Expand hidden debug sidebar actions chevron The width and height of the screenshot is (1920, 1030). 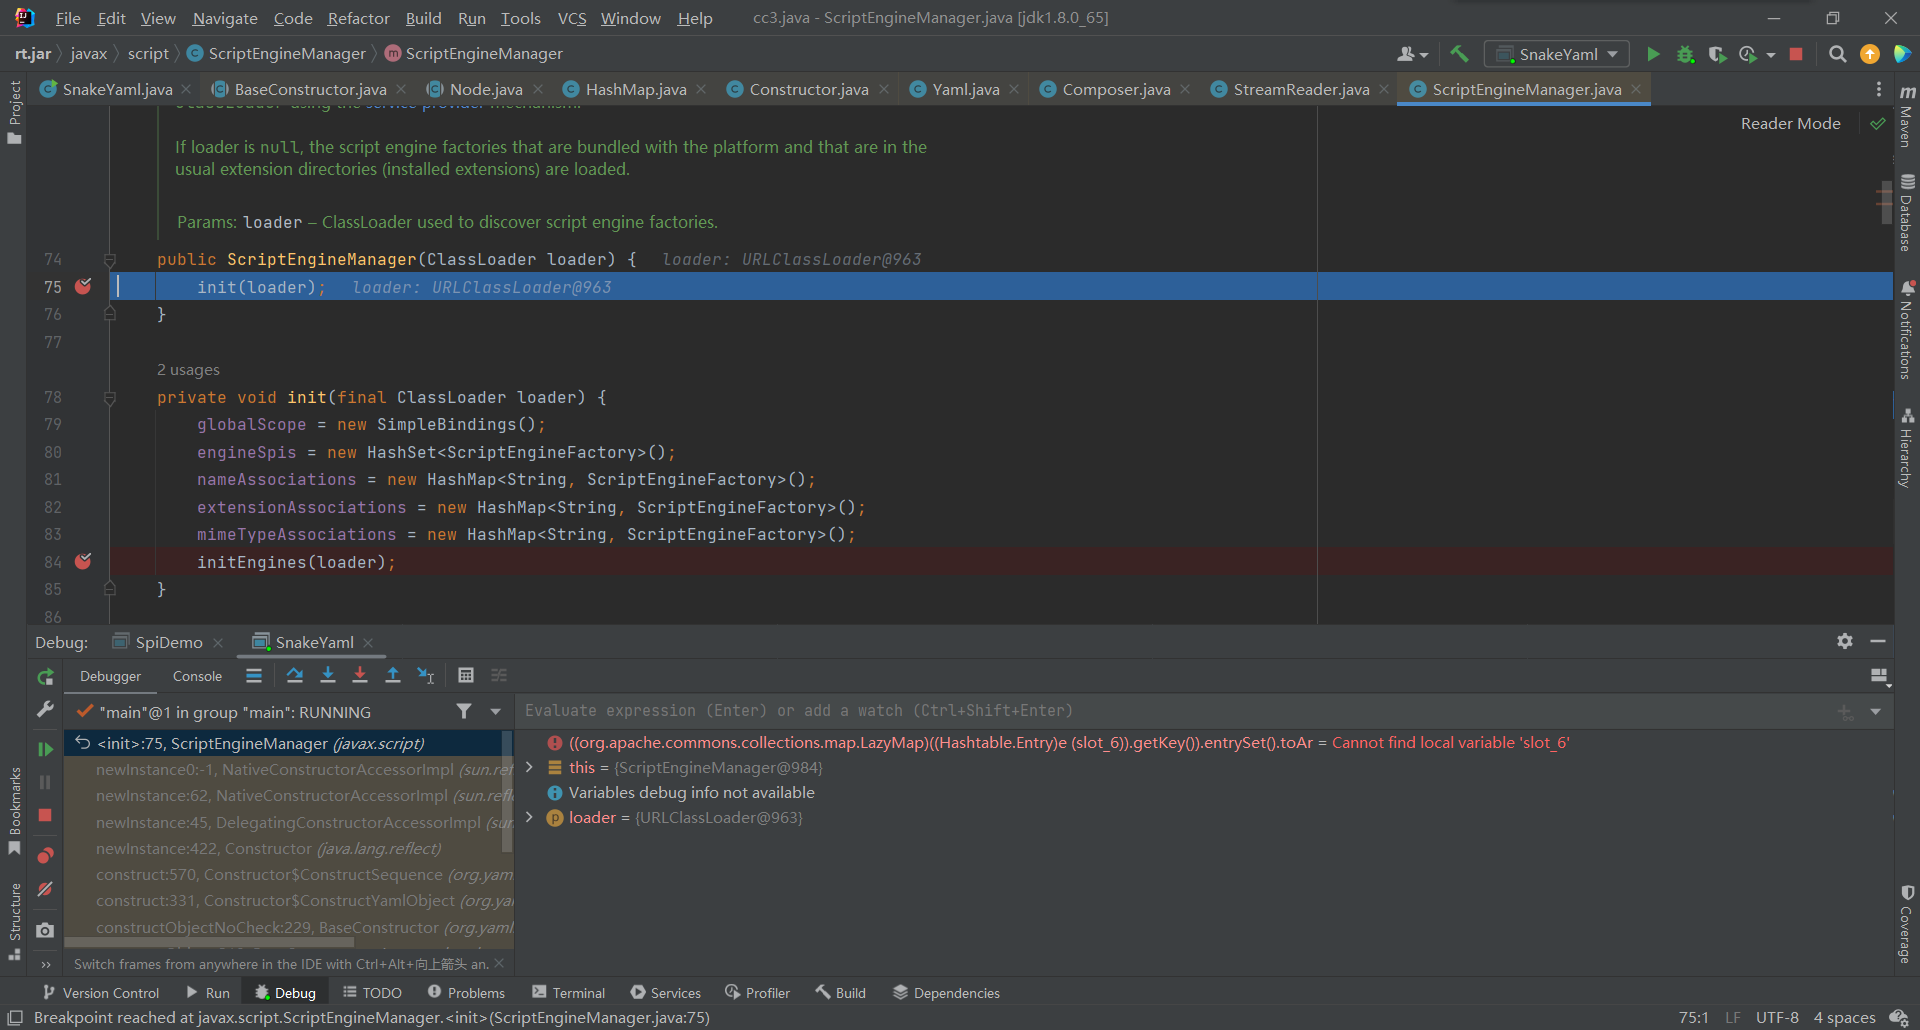[45, 965]
